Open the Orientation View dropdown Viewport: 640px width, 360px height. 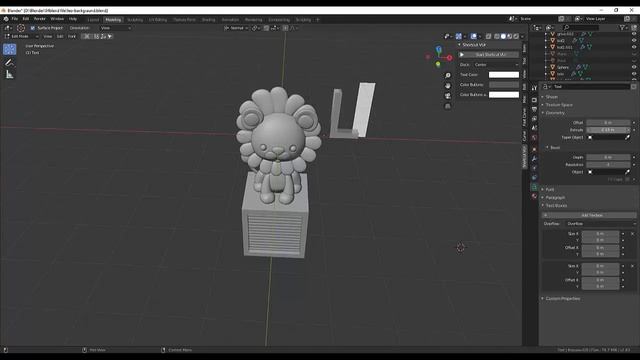[116, 28]
